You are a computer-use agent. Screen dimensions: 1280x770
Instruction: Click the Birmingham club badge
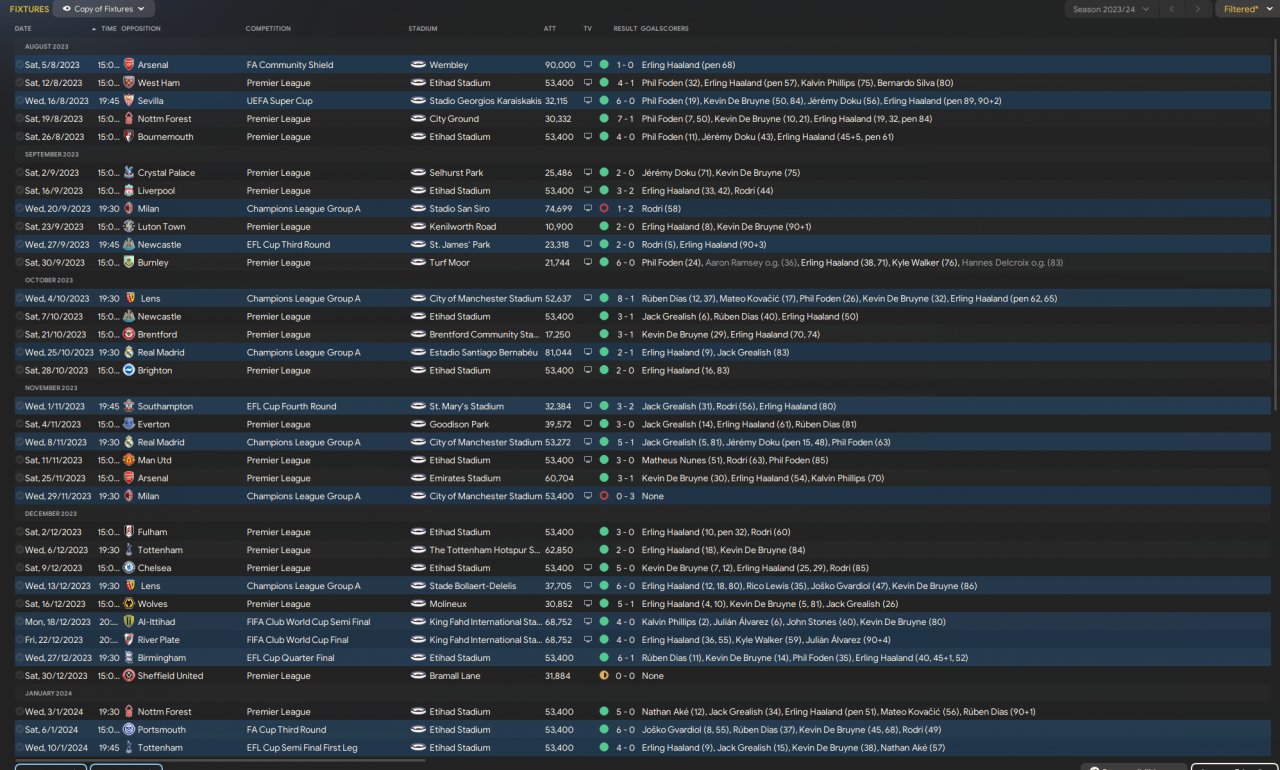coord(129,658)
